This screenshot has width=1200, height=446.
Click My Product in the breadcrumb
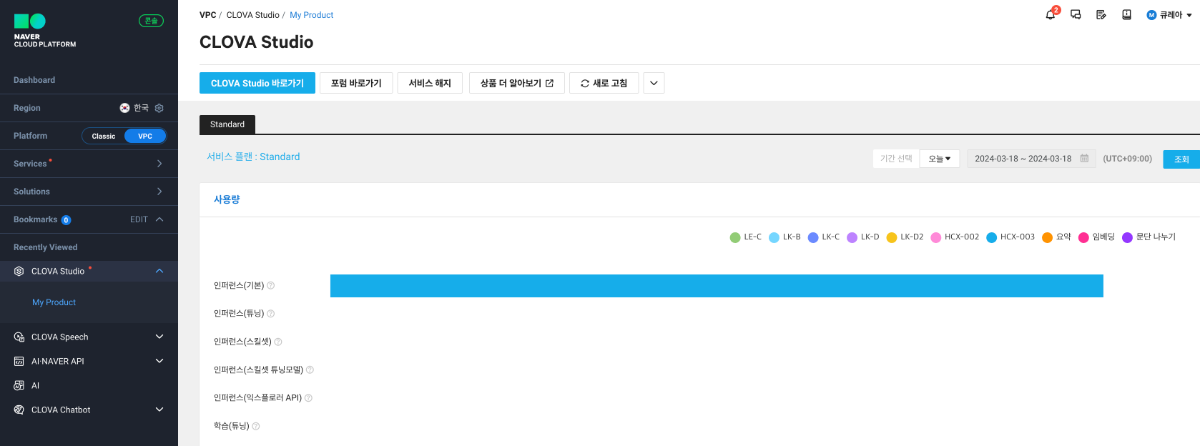(x=312, y=15)
